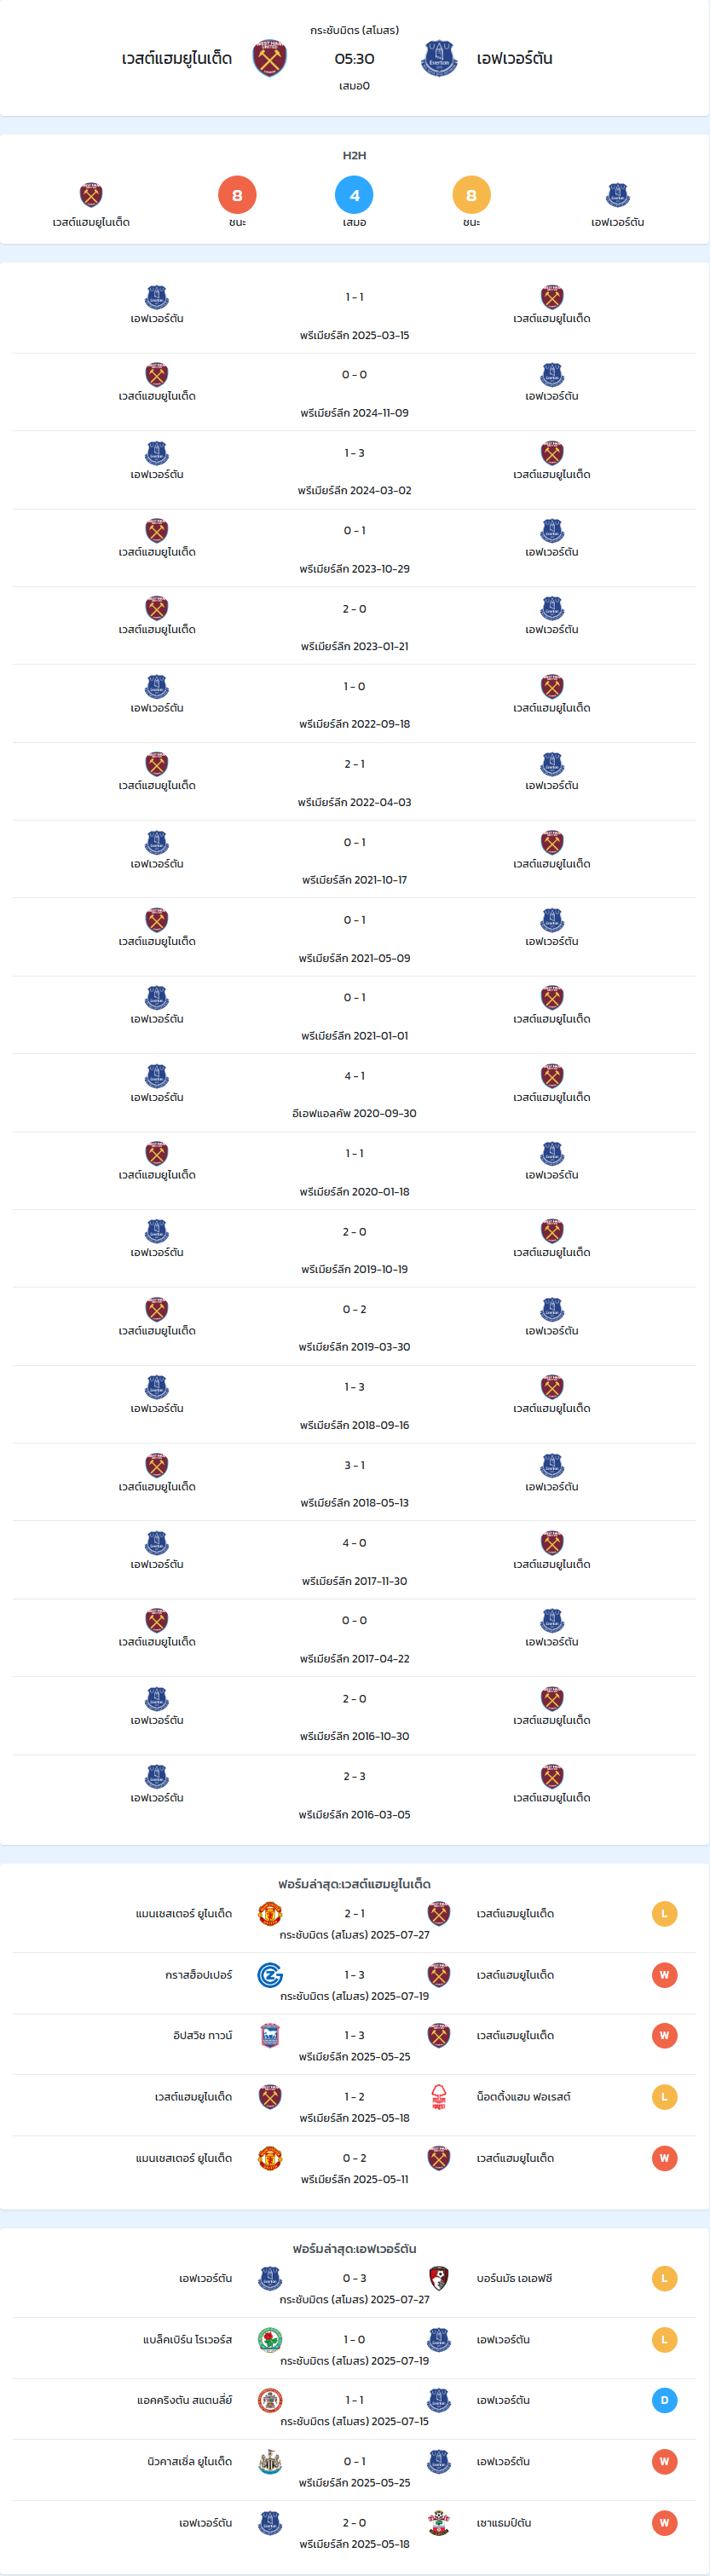The image size is (710, 2576).
Task: Click the West Ham crest in the match header
Action: tap(270, 59)
